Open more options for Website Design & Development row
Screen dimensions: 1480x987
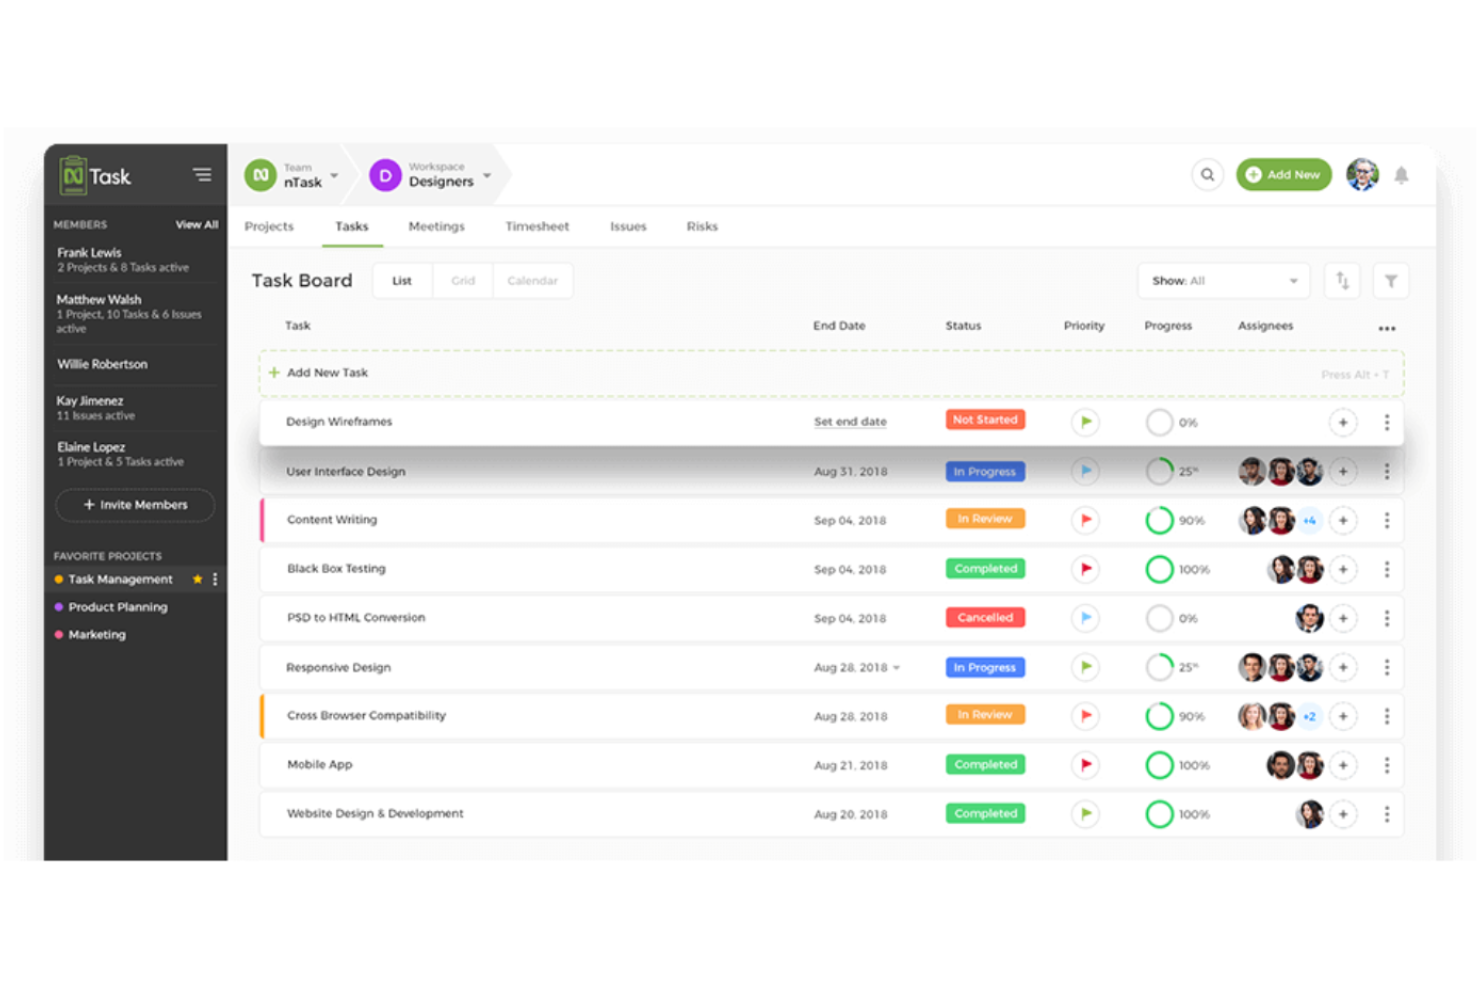1386,814
